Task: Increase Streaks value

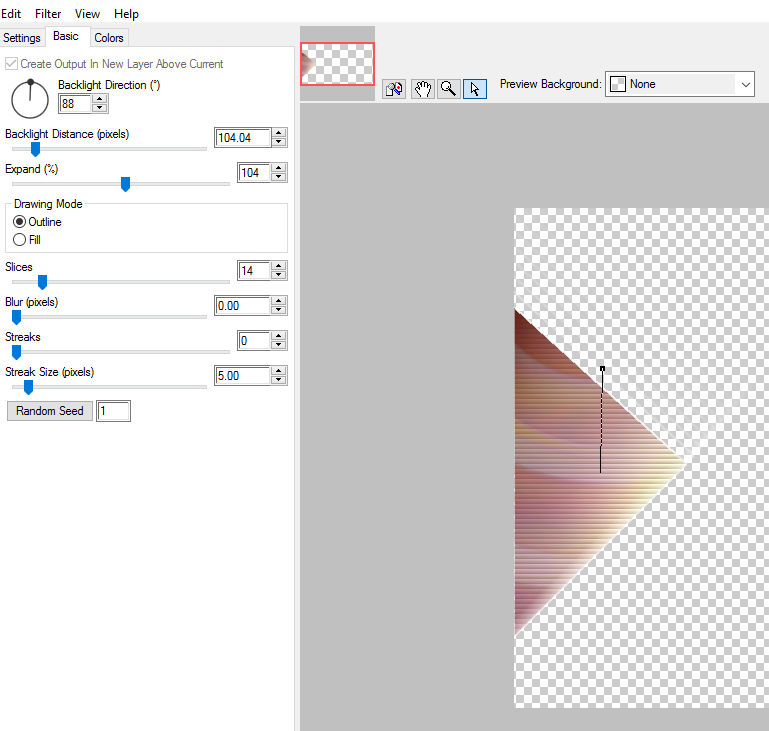Action: 279,336
